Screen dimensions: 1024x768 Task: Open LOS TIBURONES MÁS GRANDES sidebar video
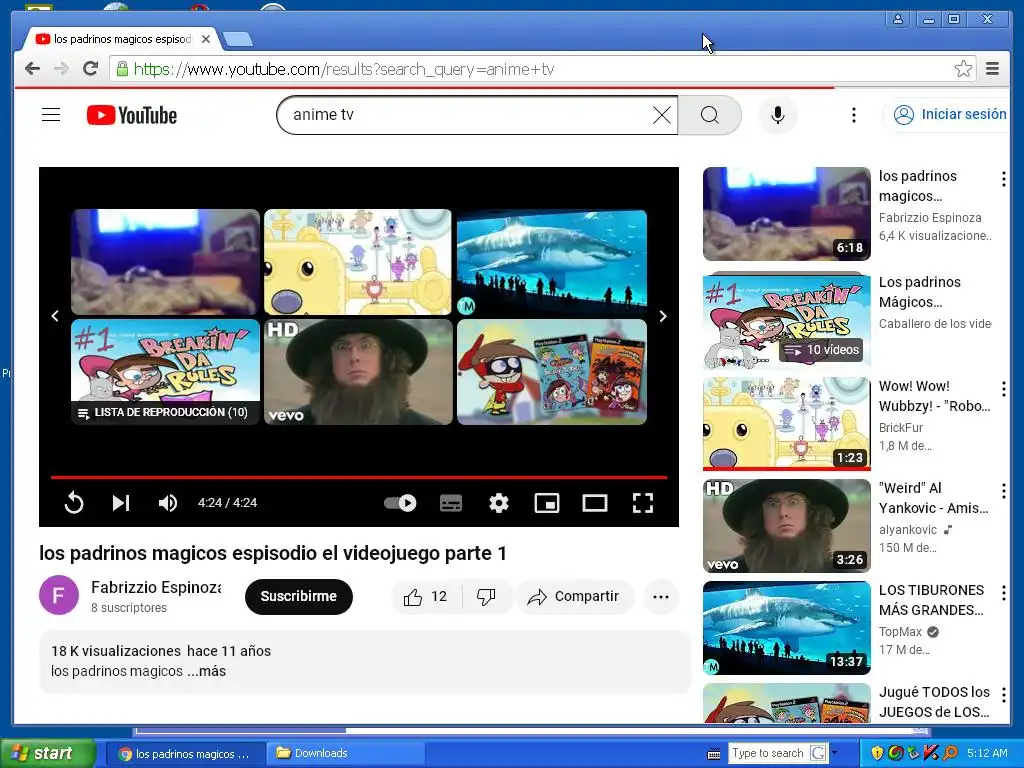787,628
